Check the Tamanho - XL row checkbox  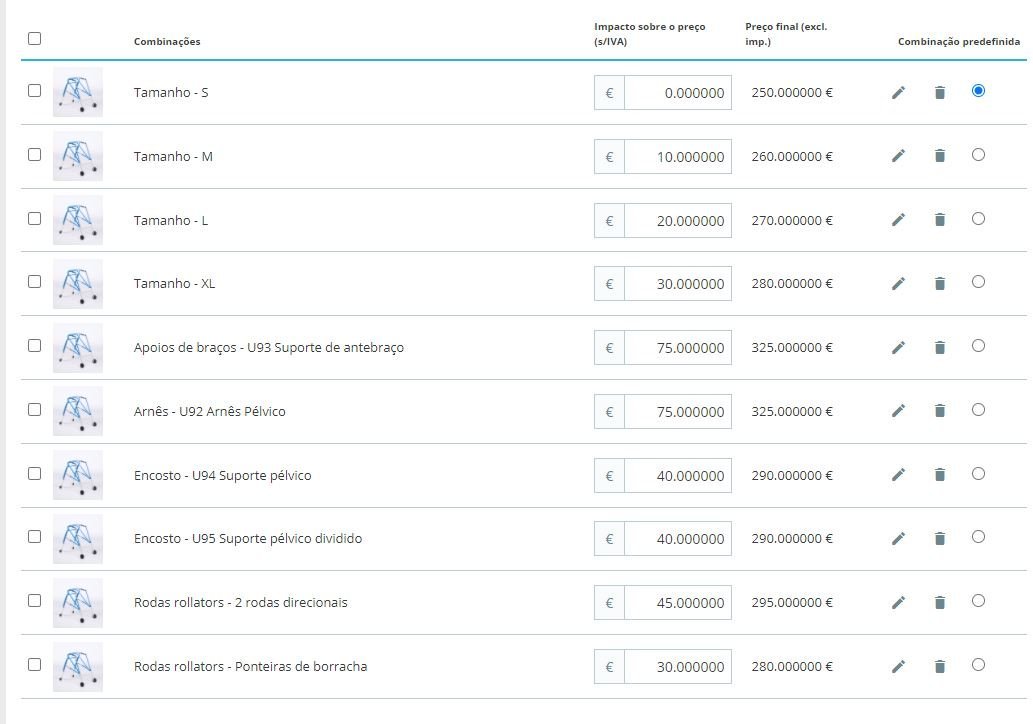coord(34,281)
